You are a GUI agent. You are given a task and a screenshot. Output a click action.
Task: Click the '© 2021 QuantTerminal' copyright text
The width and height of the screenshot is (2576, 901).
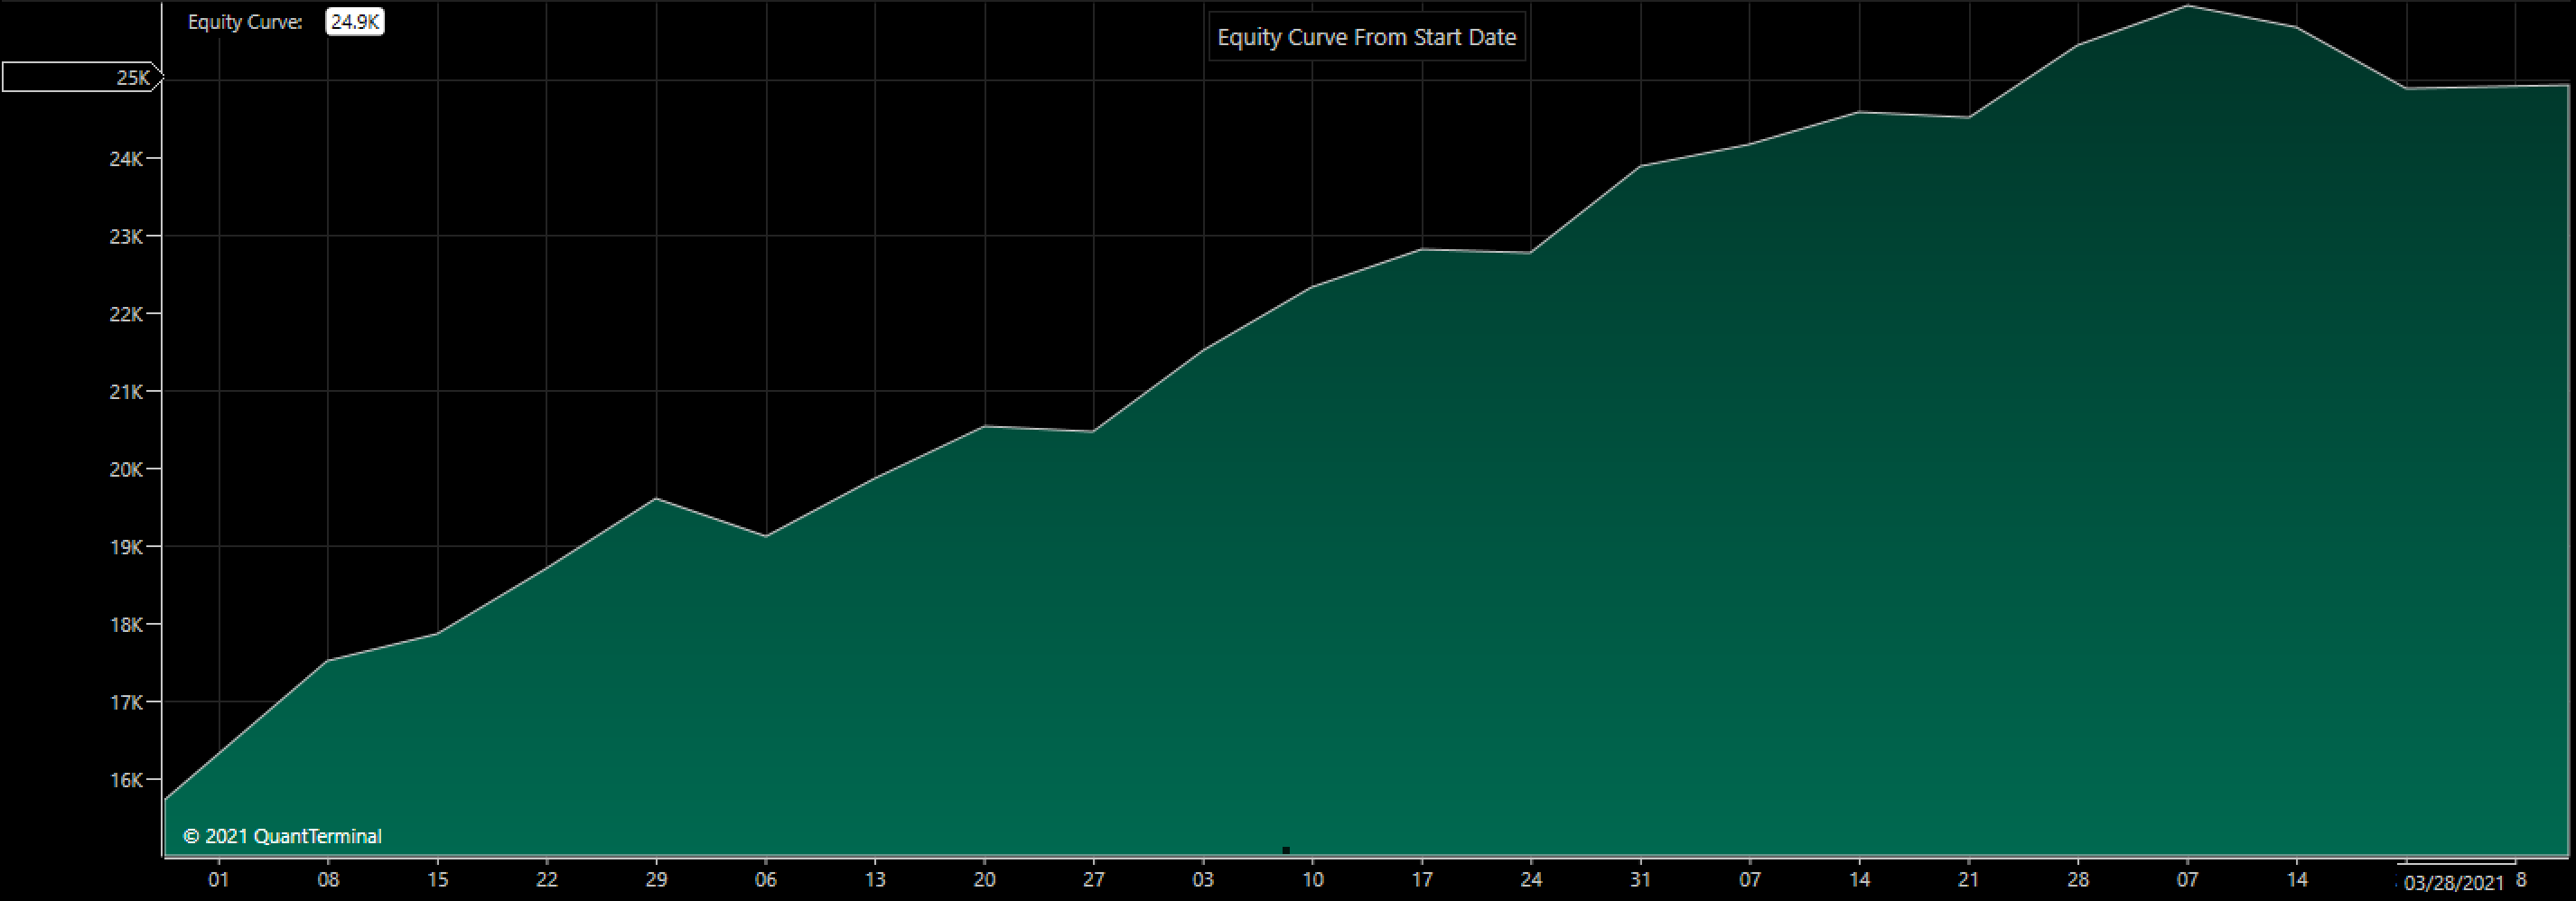tap(282, 836)
